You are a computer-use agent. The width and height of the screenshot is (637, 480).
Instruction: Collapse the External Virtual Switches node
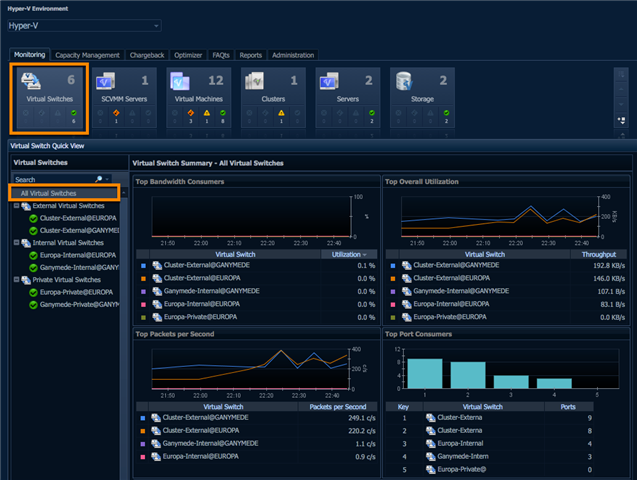tap(16, 205)
